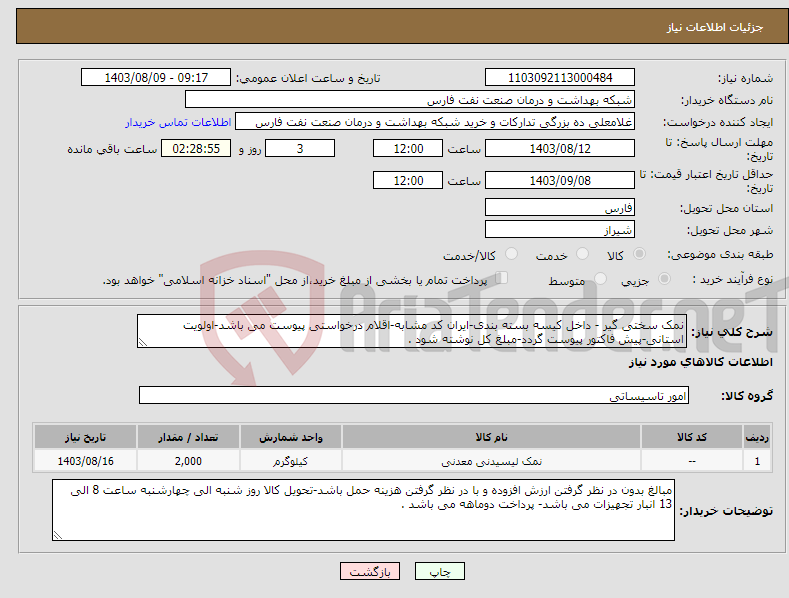Click the شماره نیاز number field
This screenshot has width=789, height=598.
pos(560,78)
